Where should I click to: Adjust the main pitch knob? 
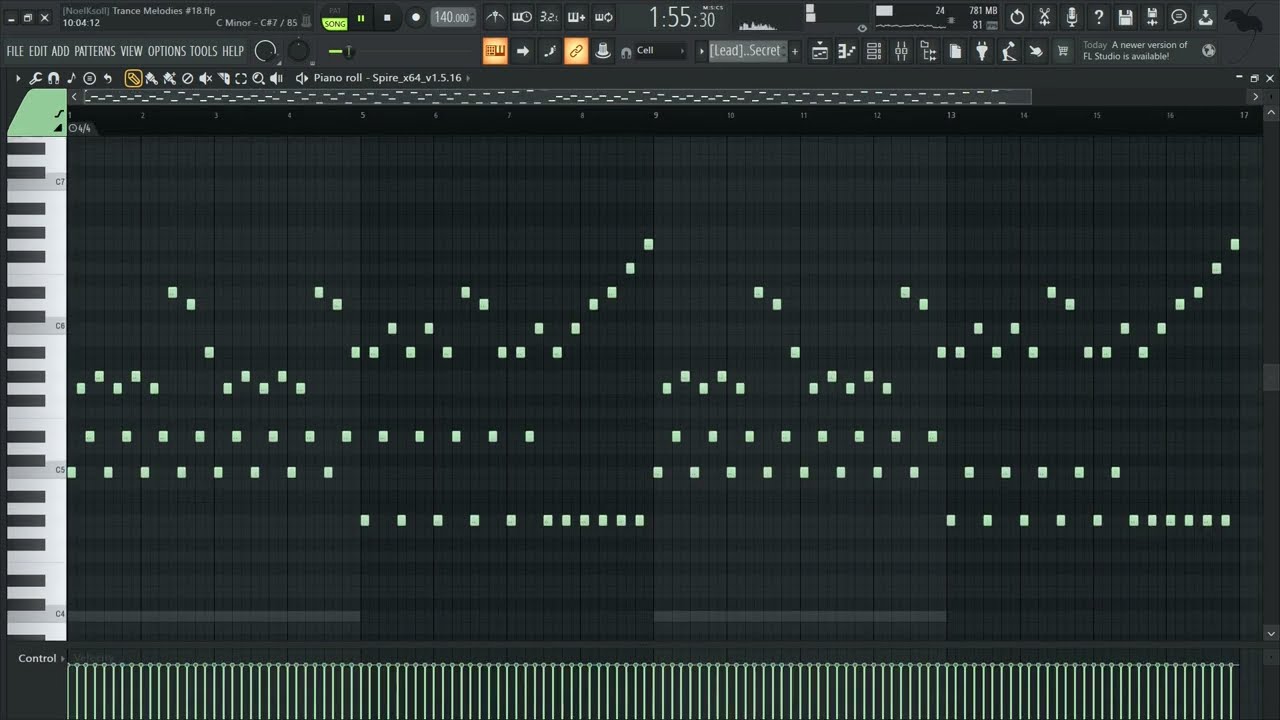click(299, 50)
